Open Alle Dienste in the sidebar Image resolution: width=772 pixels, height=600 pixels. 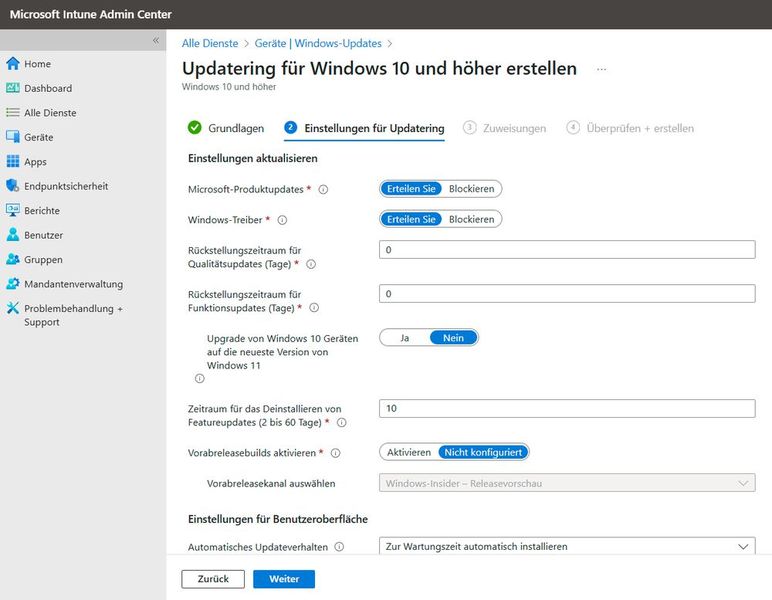coord(50,113)
